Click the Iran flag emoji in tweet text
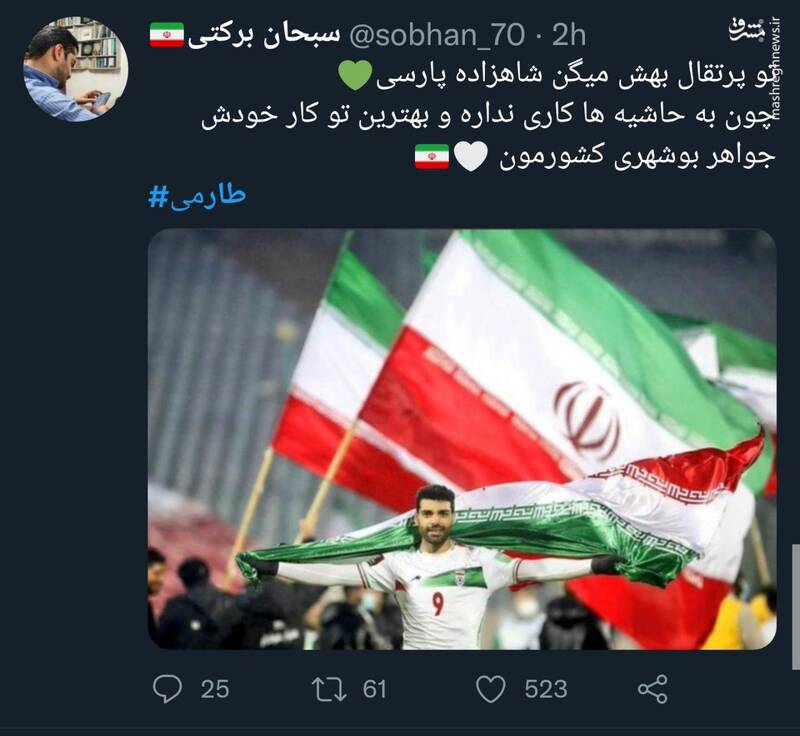Viewport: 800px width, 736px height. tap(432, 157)
